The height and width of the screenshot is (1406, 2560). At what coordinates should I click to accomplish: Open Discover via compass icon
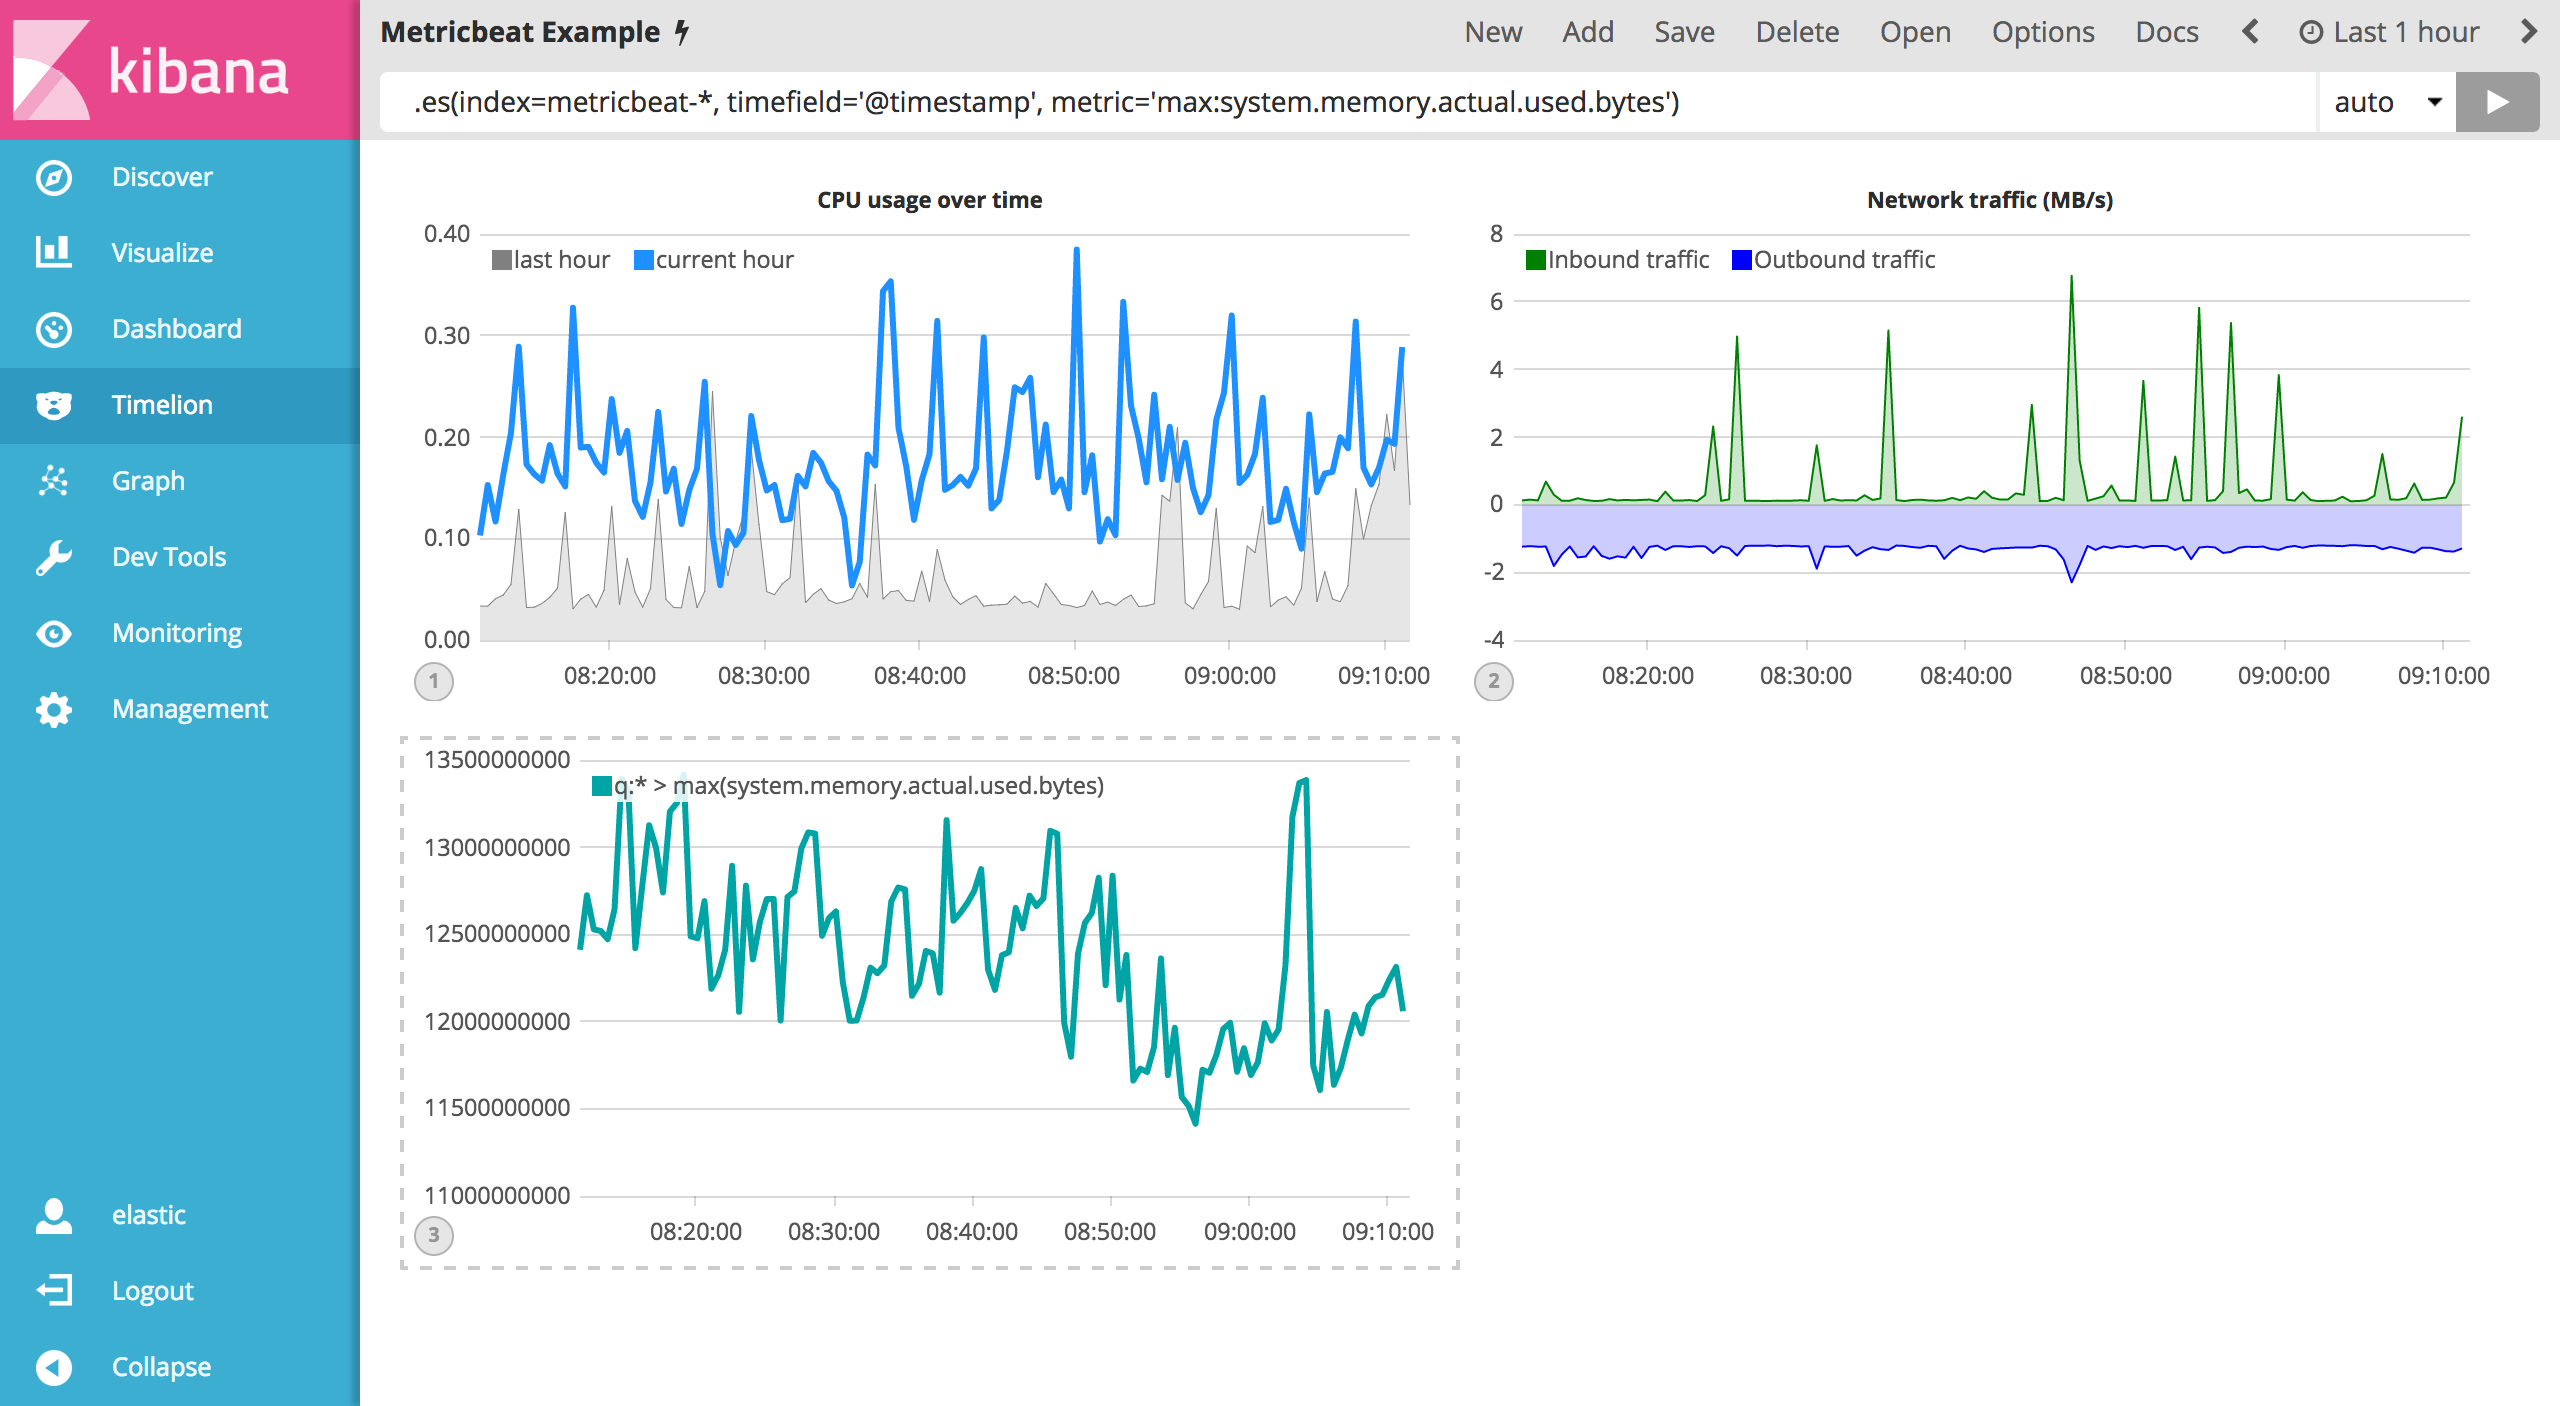[53, 178]
